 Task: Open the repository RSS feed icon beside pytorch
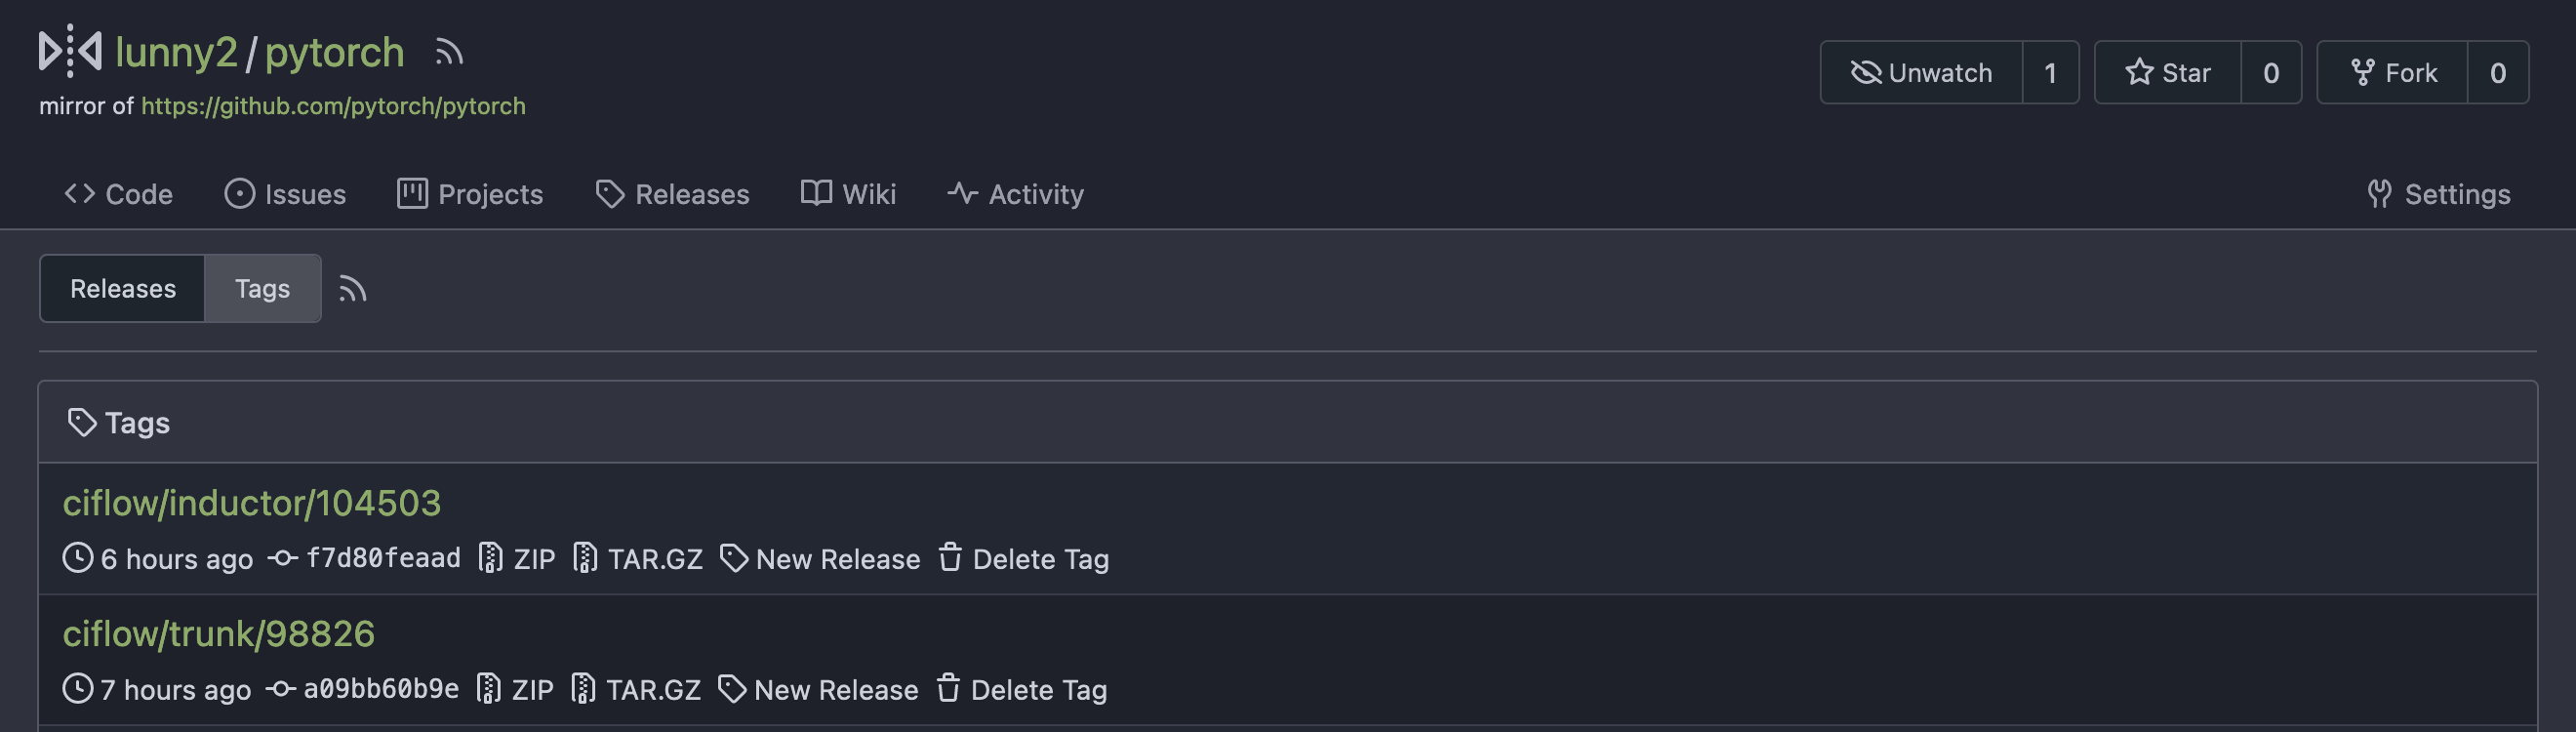coord(449,52)
